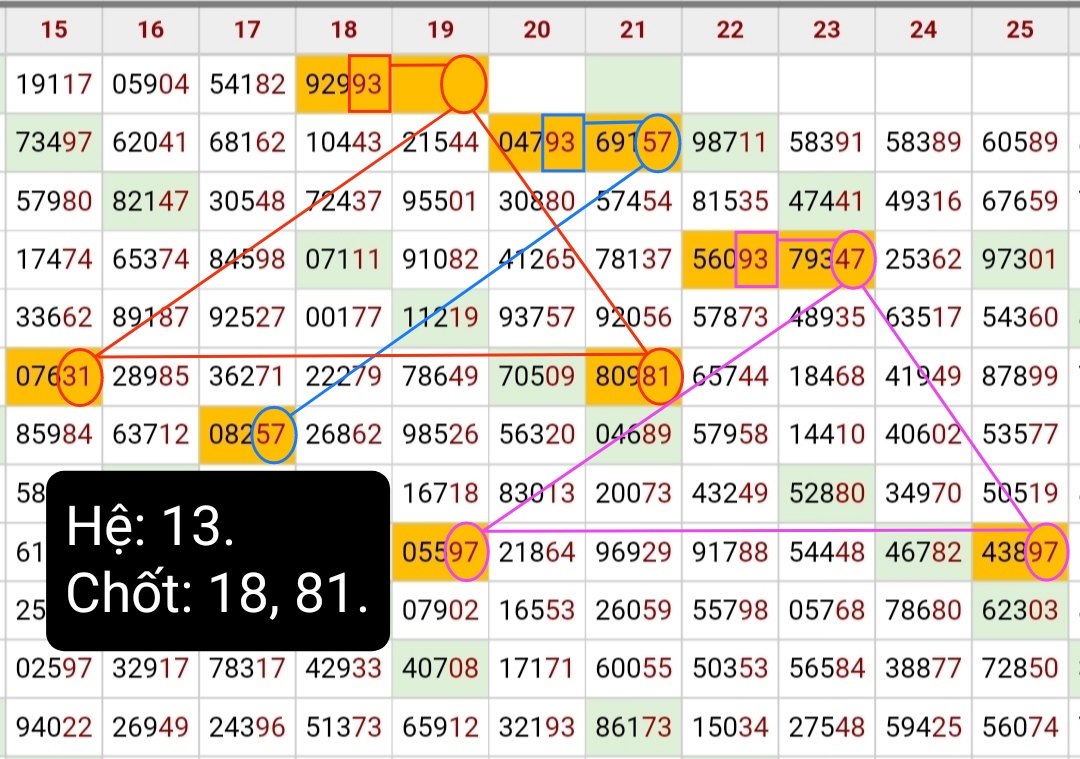The width and height of the screenshot is (1080, 759).
Task: Select the cell 91788
Action: (x=730, y=552)
